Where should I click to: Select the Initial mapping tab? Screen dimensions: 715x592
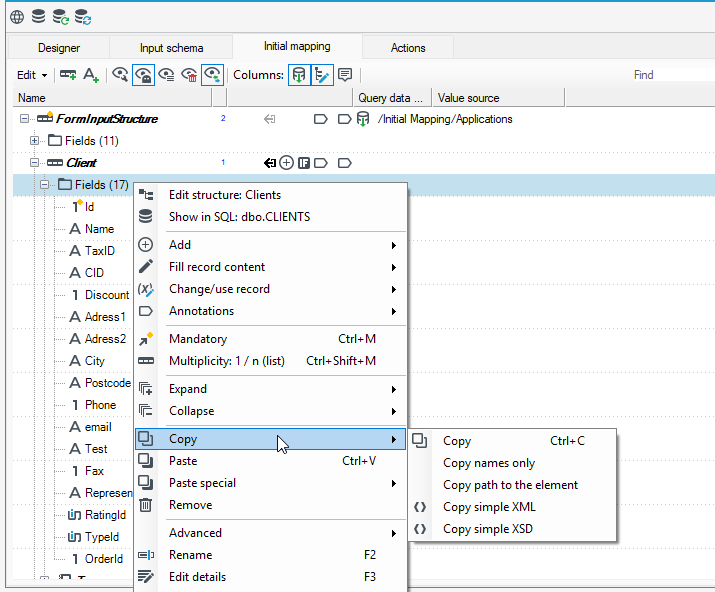click(297, 46)
